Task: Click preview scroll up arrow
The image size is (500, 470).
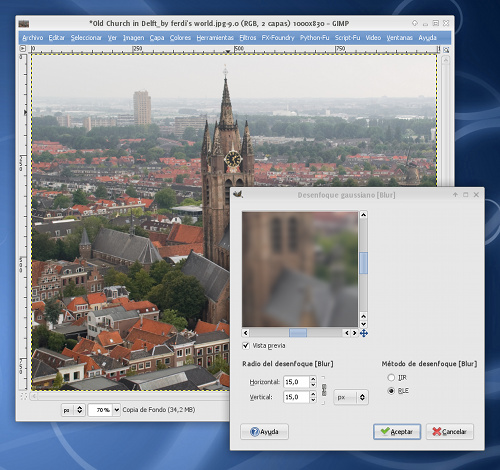Action: (x=364, y=215)
